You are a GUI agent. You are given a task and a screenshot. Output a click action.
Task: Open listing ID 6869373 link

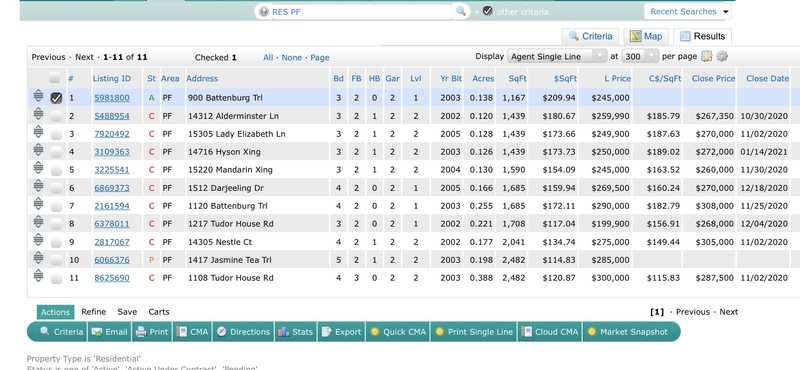(112, 188)
